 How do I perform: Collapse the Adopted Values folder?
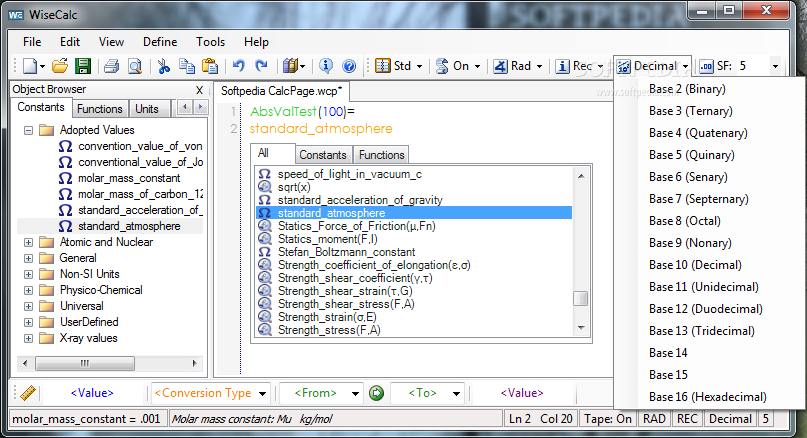tap(28, 130)
